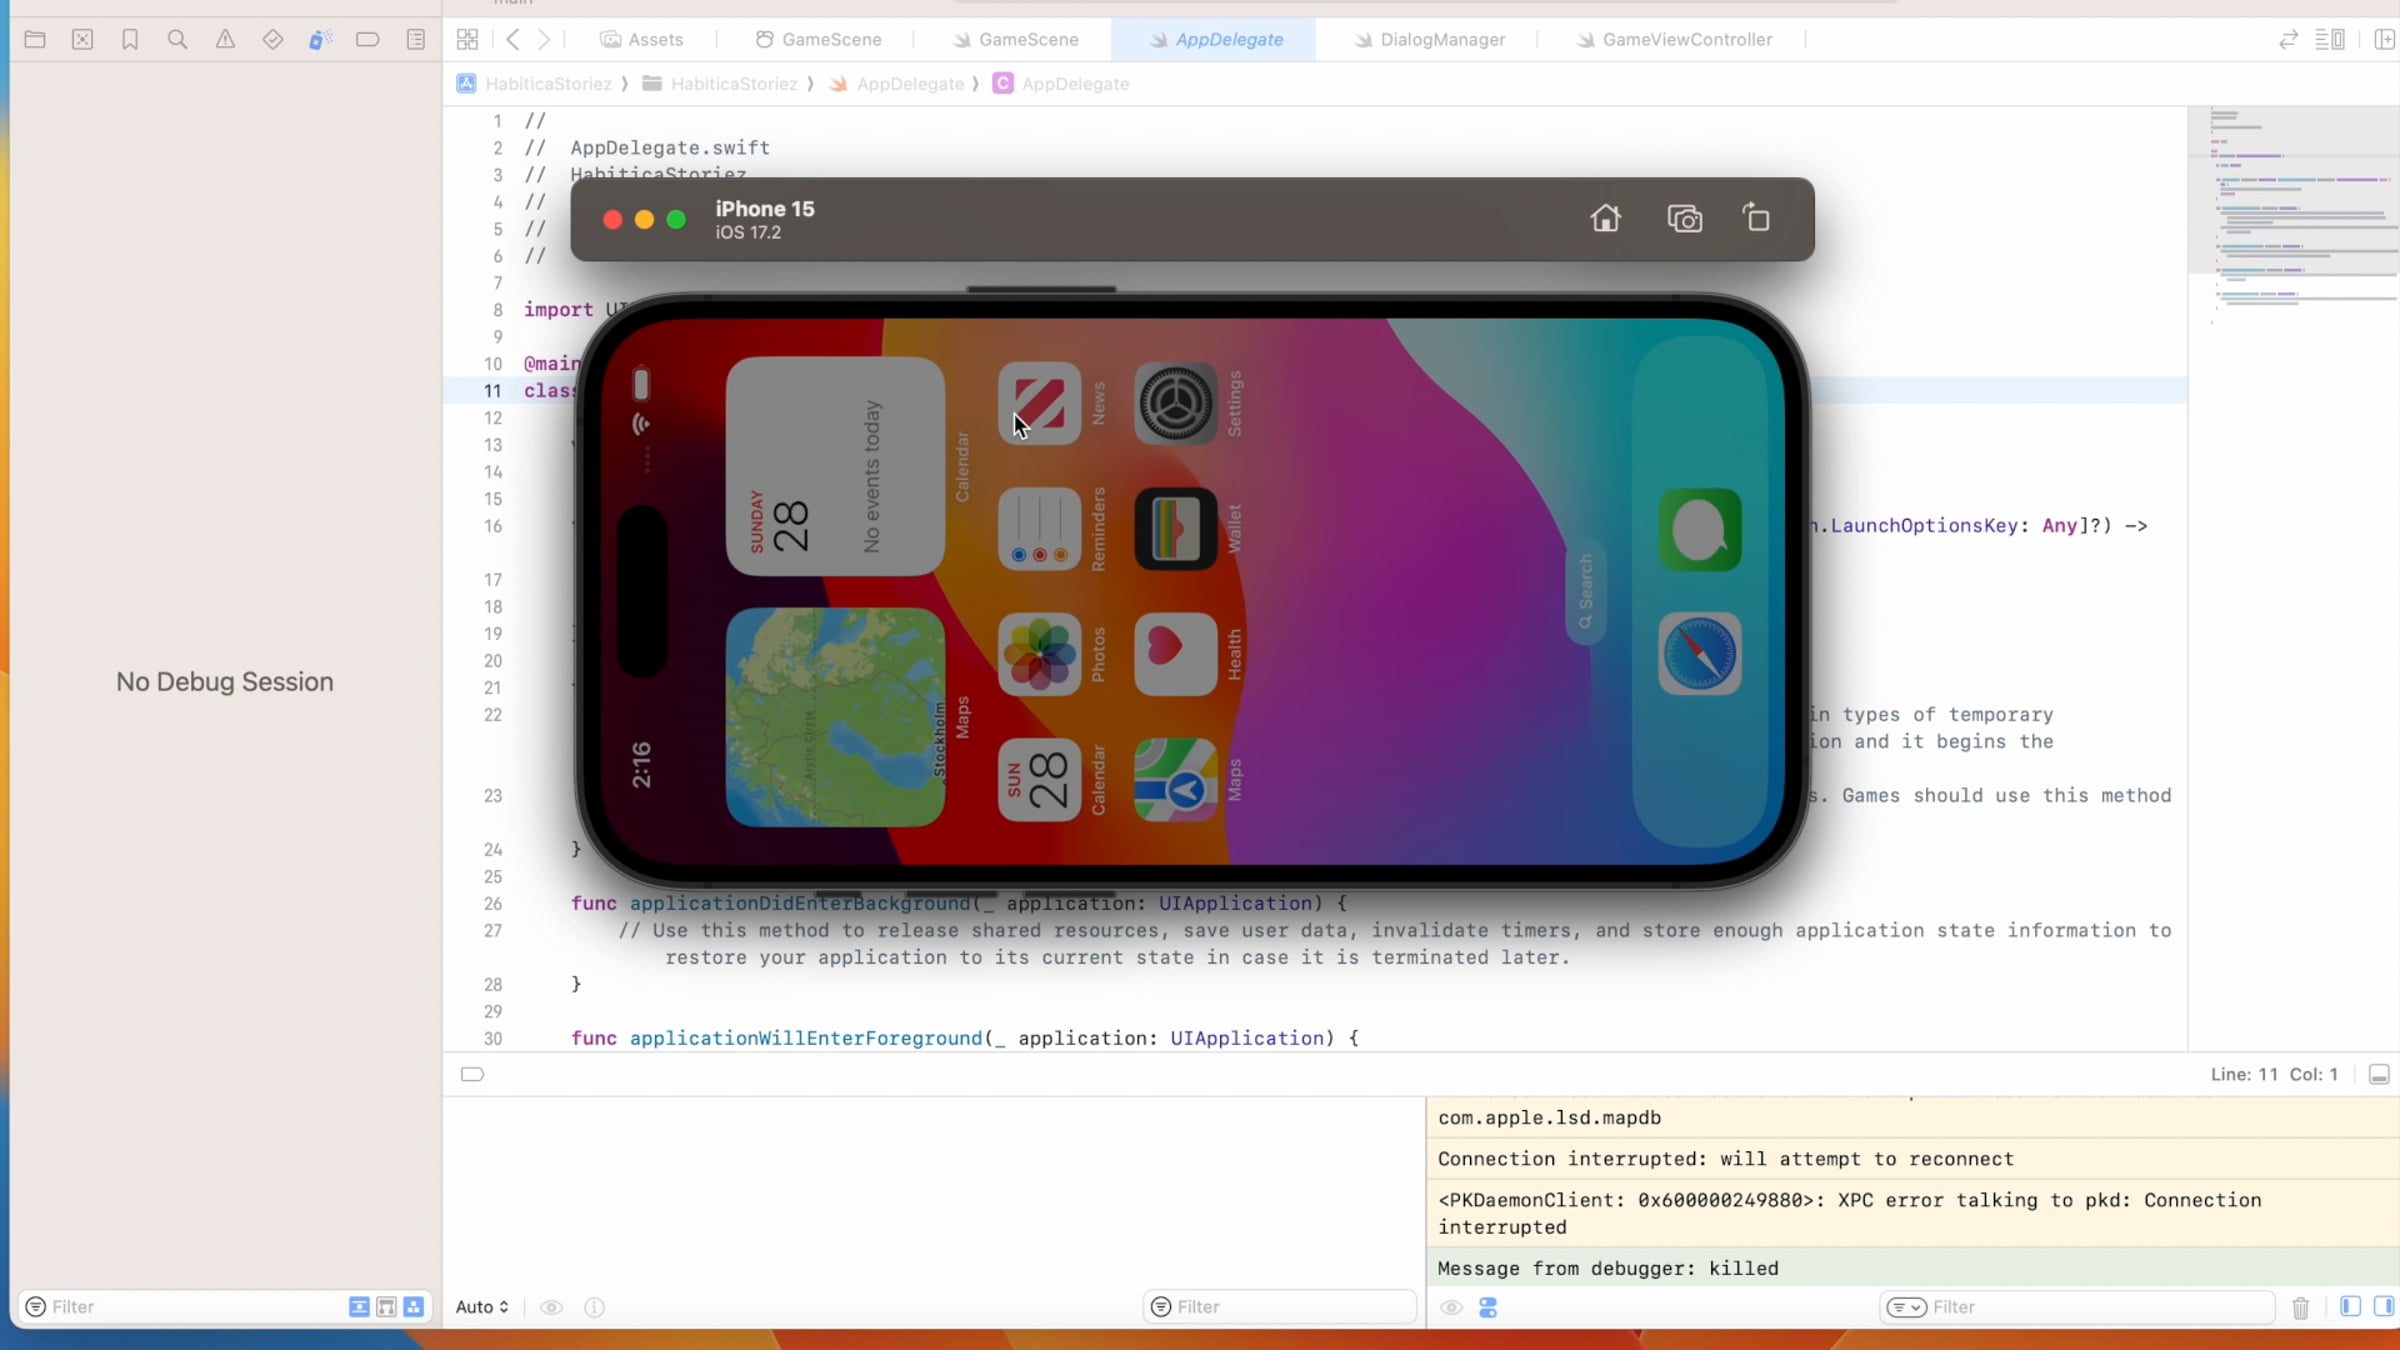Open the AppDelegate file breadcrumb
Viewport: 2400px width, 1350px height.
click(x=897, y=84)
